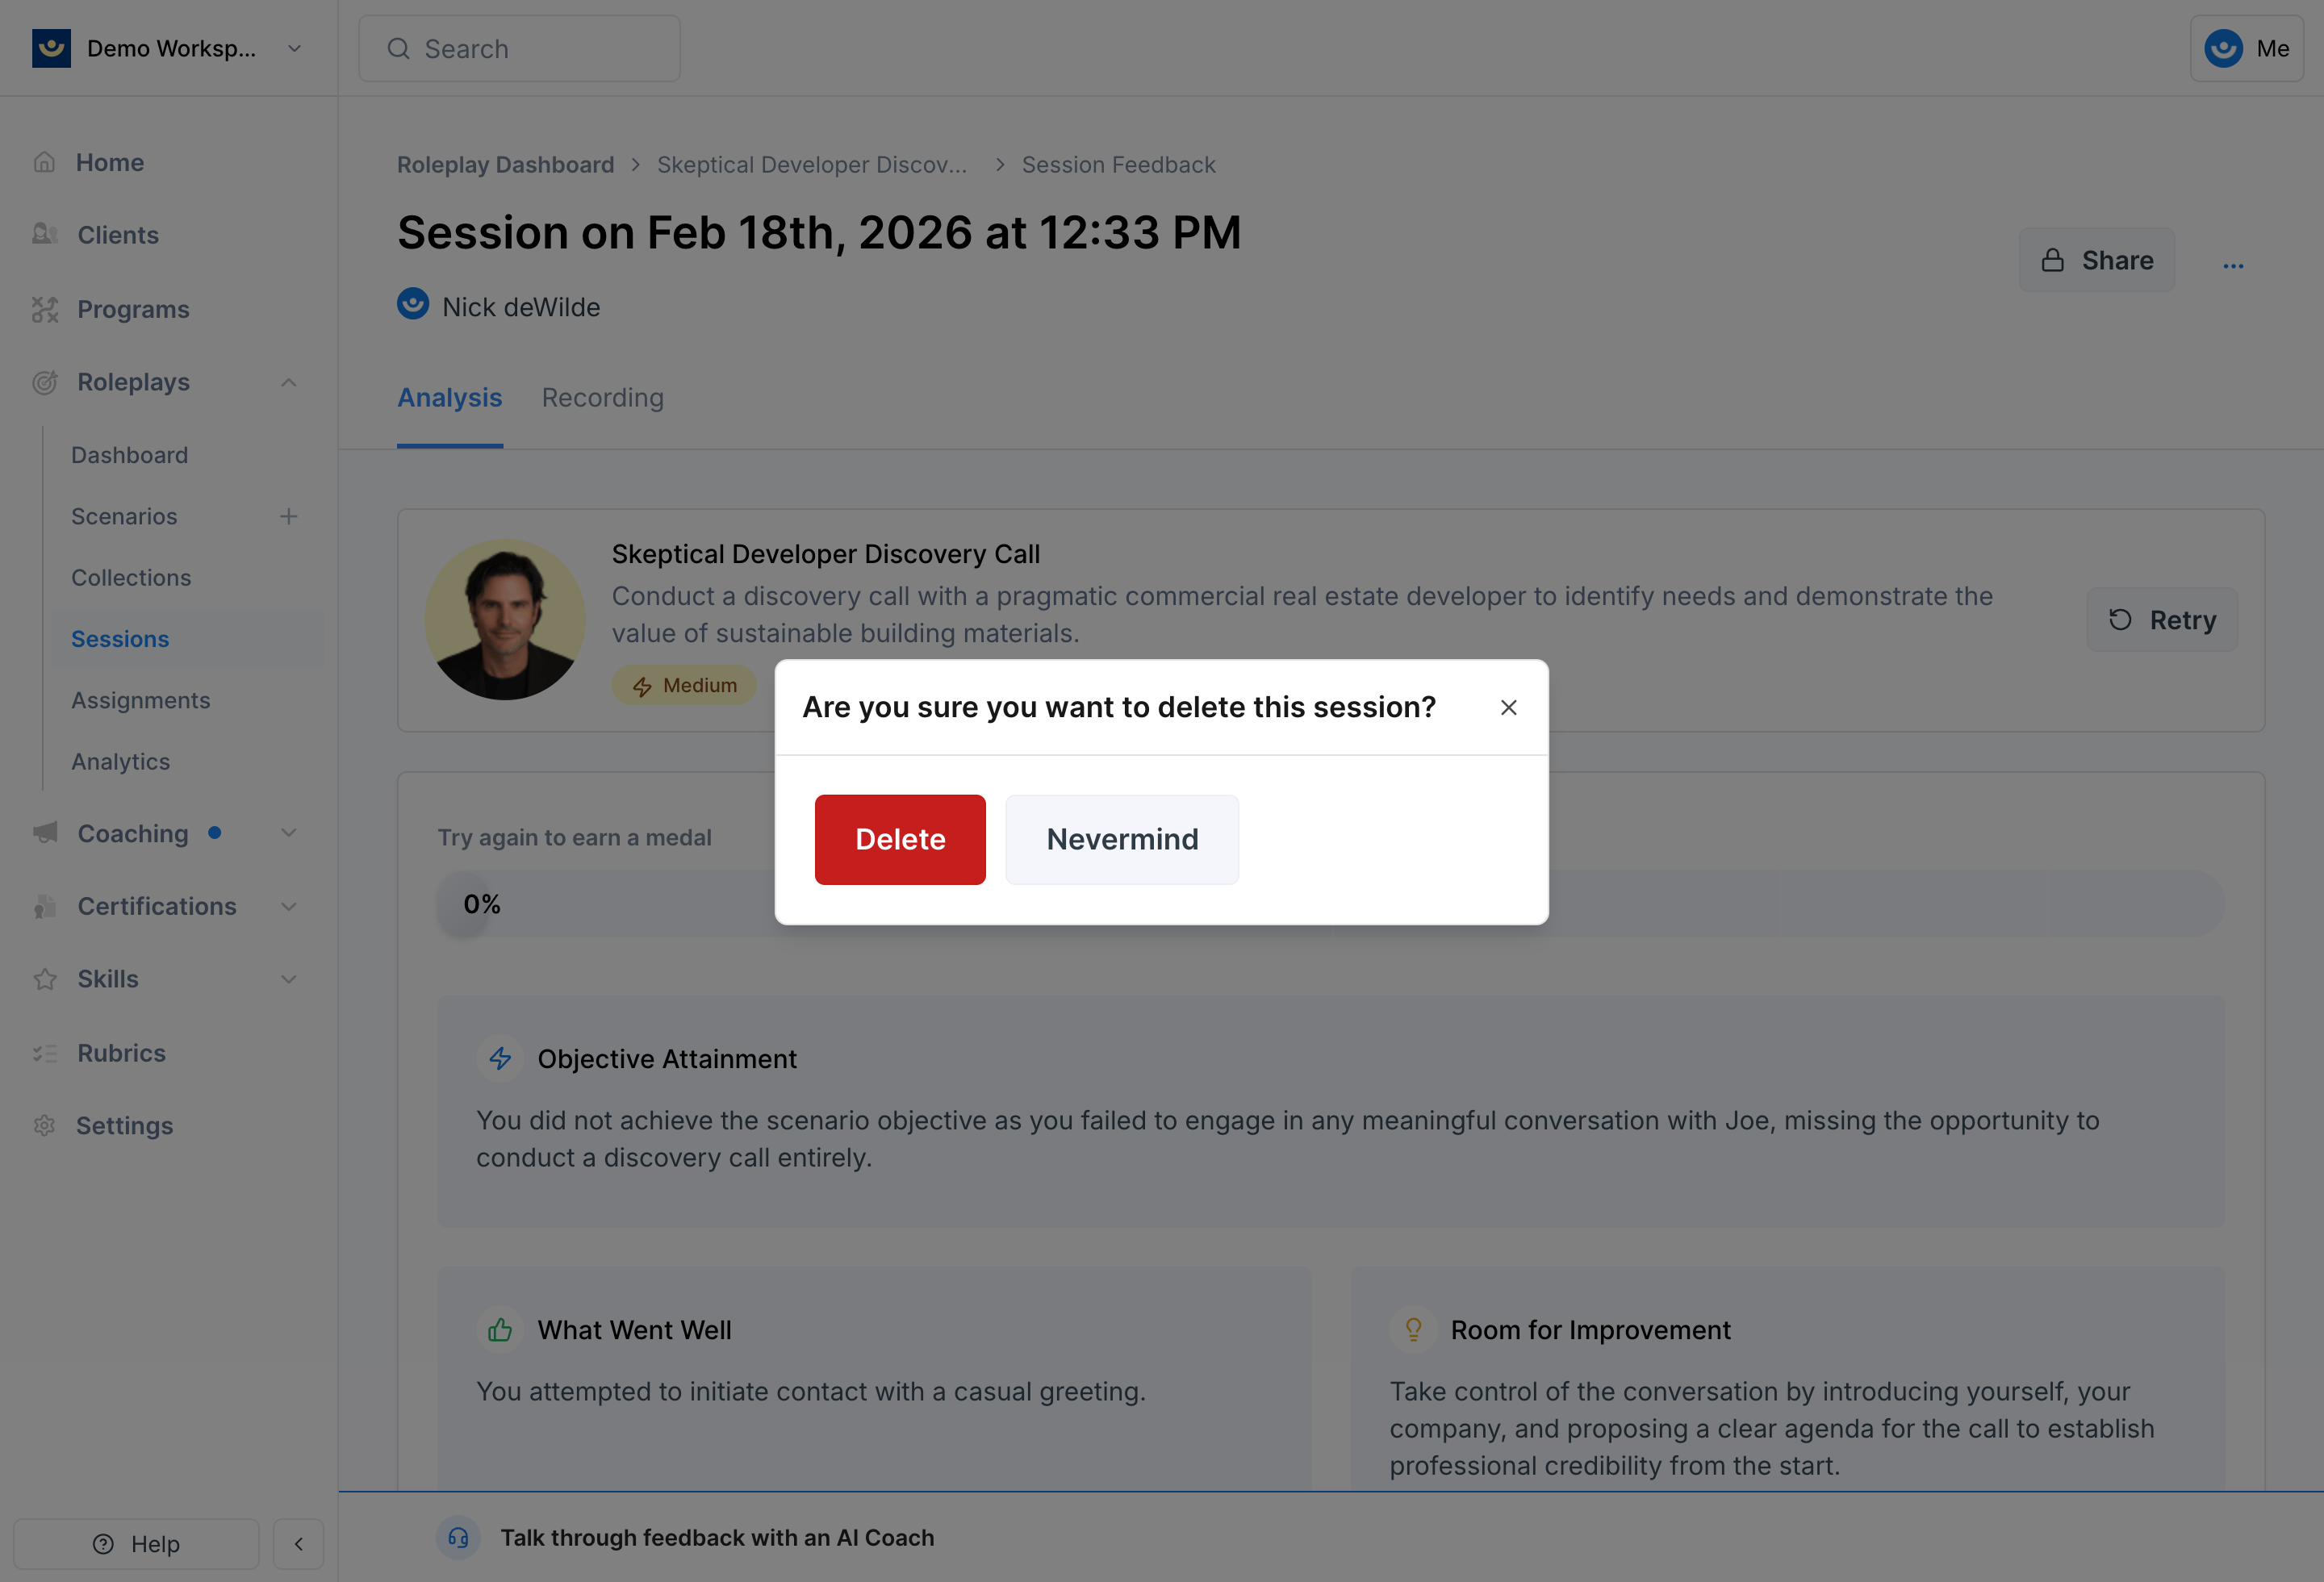Cancel deletion with the Nevermind button
The image size is (2324, 1582).
tap(1122, 839)
